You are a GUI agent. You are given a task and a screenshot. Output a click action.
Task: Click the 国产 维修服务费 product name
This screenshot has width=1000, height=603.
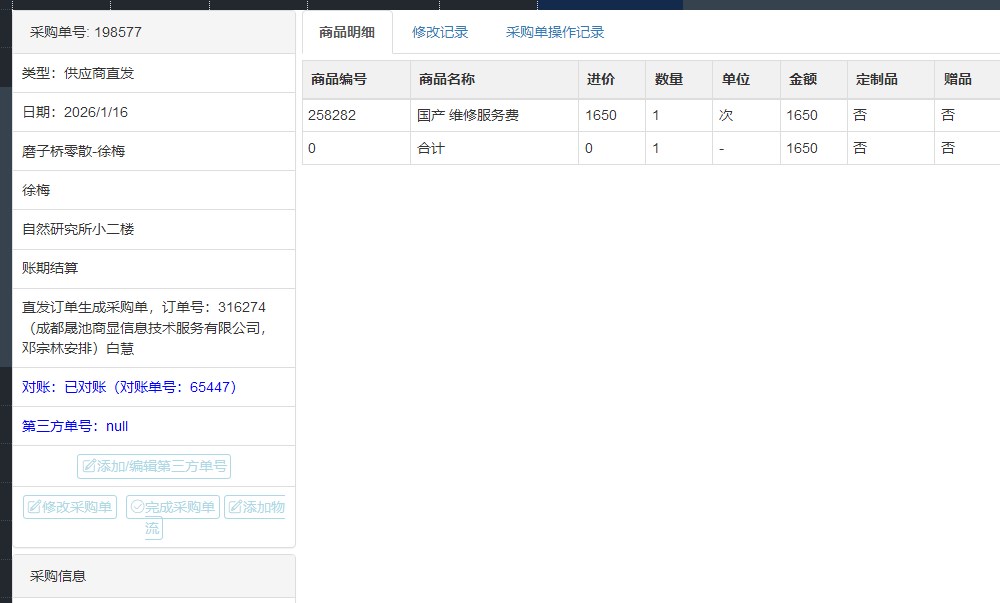(468, 115)
